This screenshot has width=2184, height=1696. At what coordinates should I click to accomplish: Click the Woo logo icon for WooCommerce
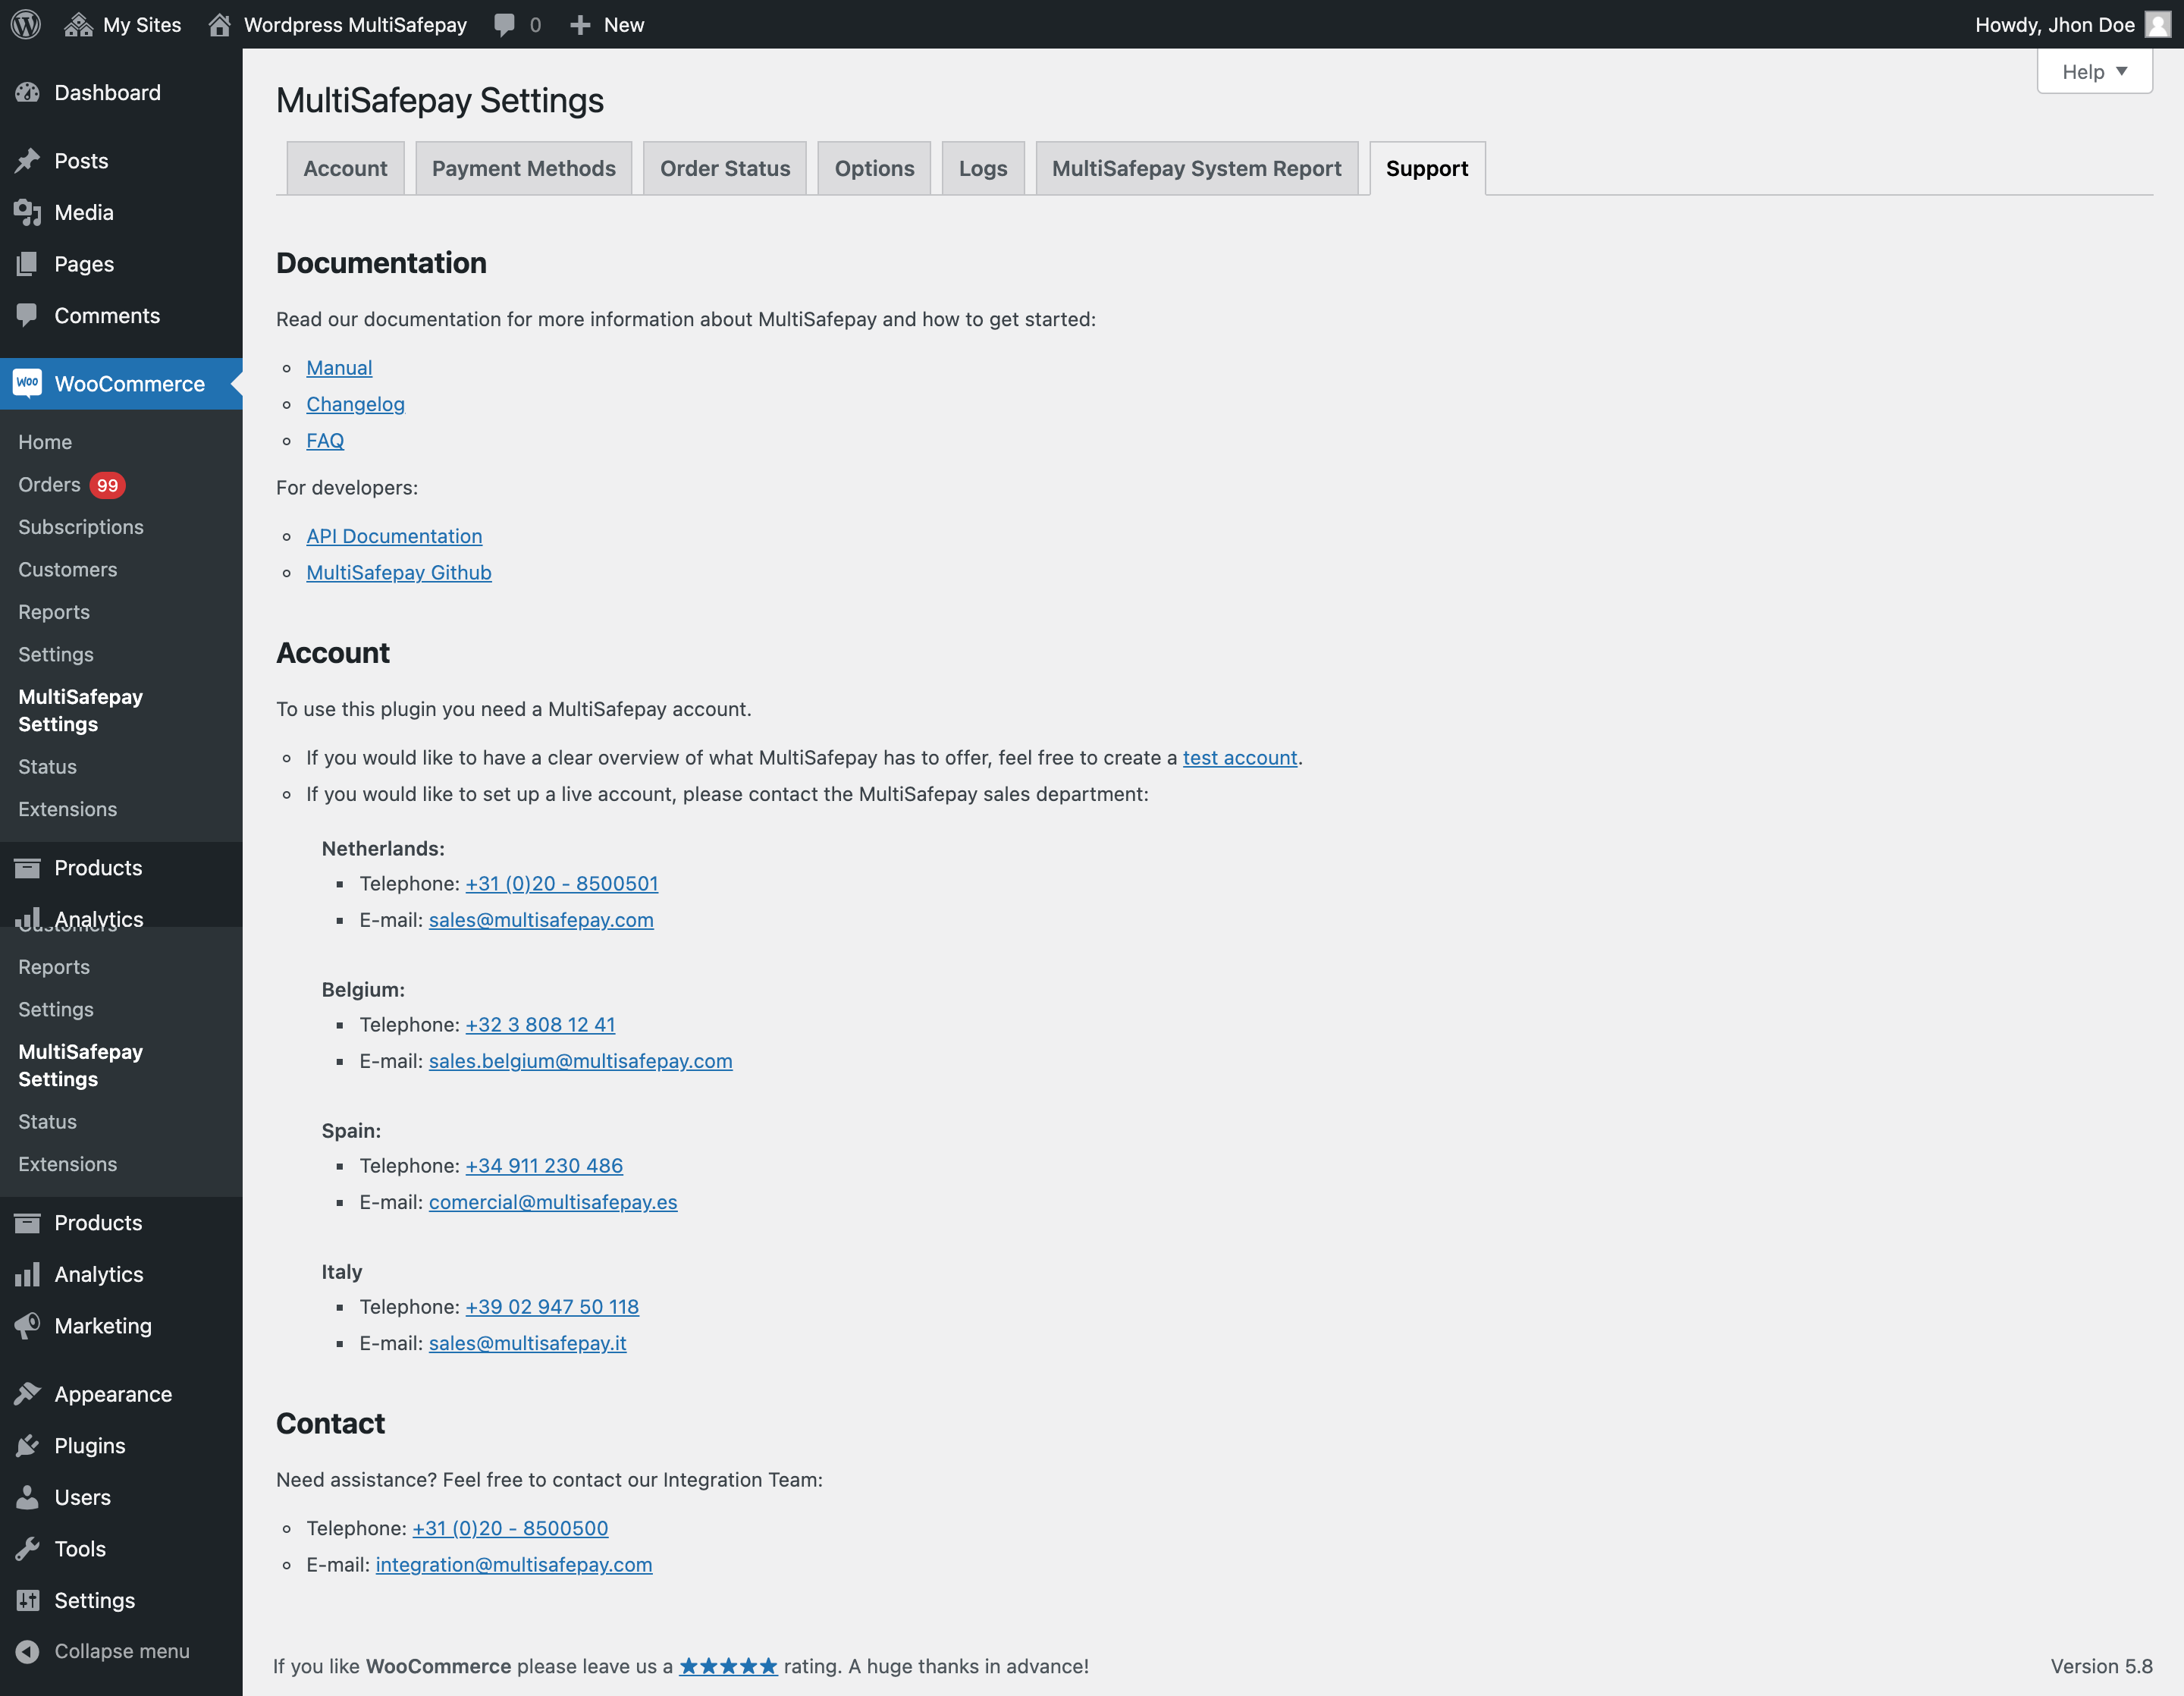[27, 383]
